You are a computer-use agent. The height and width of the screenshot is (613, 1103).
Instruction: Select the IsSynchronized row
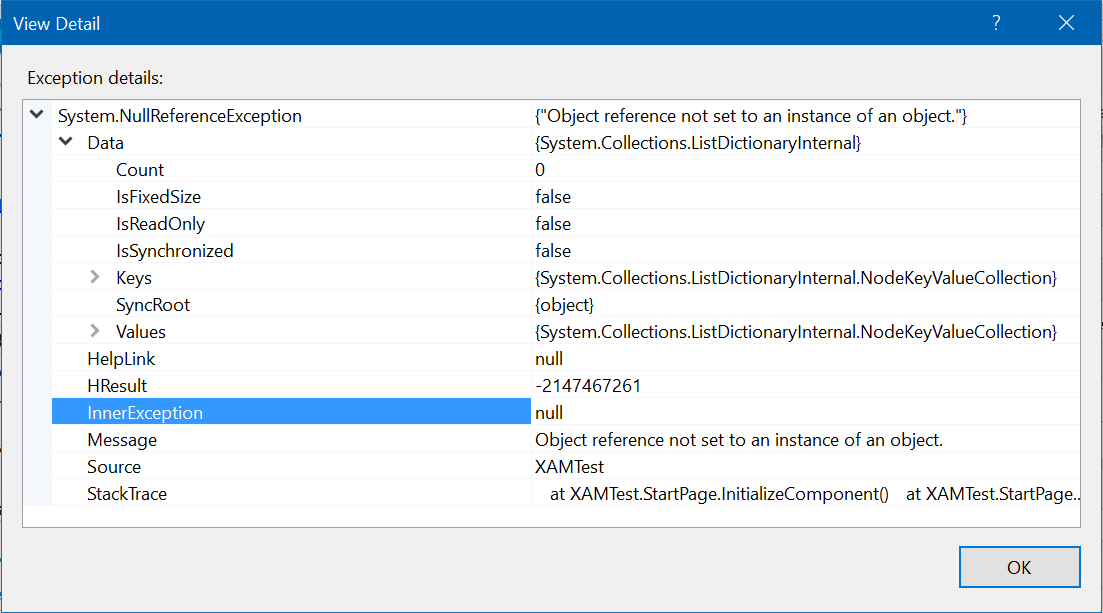(x=175, y=250)
